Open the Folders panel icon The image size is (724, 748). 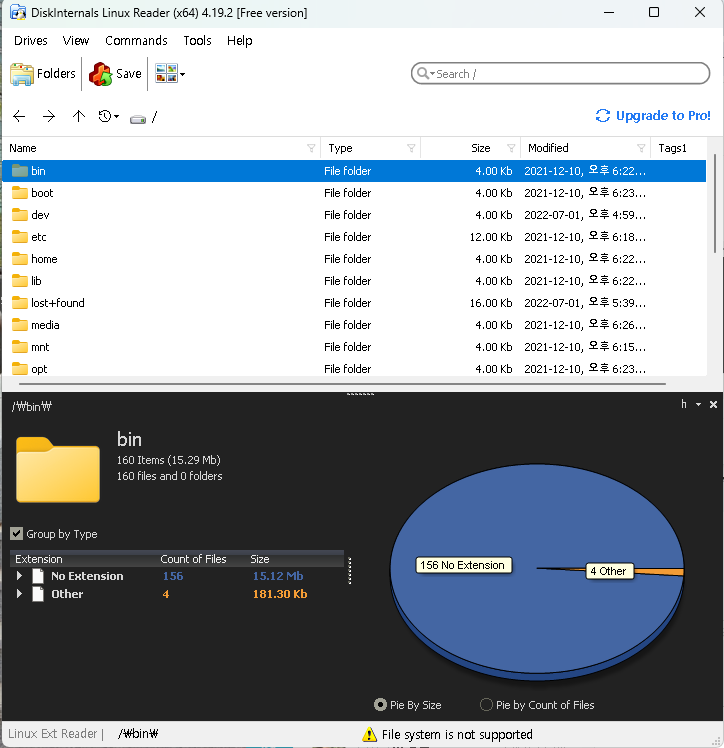[22, 74]
